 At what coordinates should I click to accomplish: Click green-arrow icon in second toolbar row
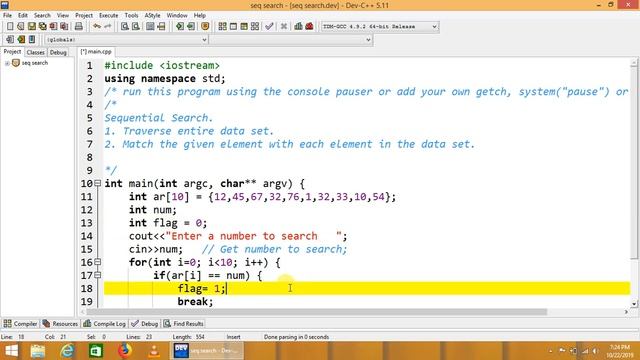21,40
